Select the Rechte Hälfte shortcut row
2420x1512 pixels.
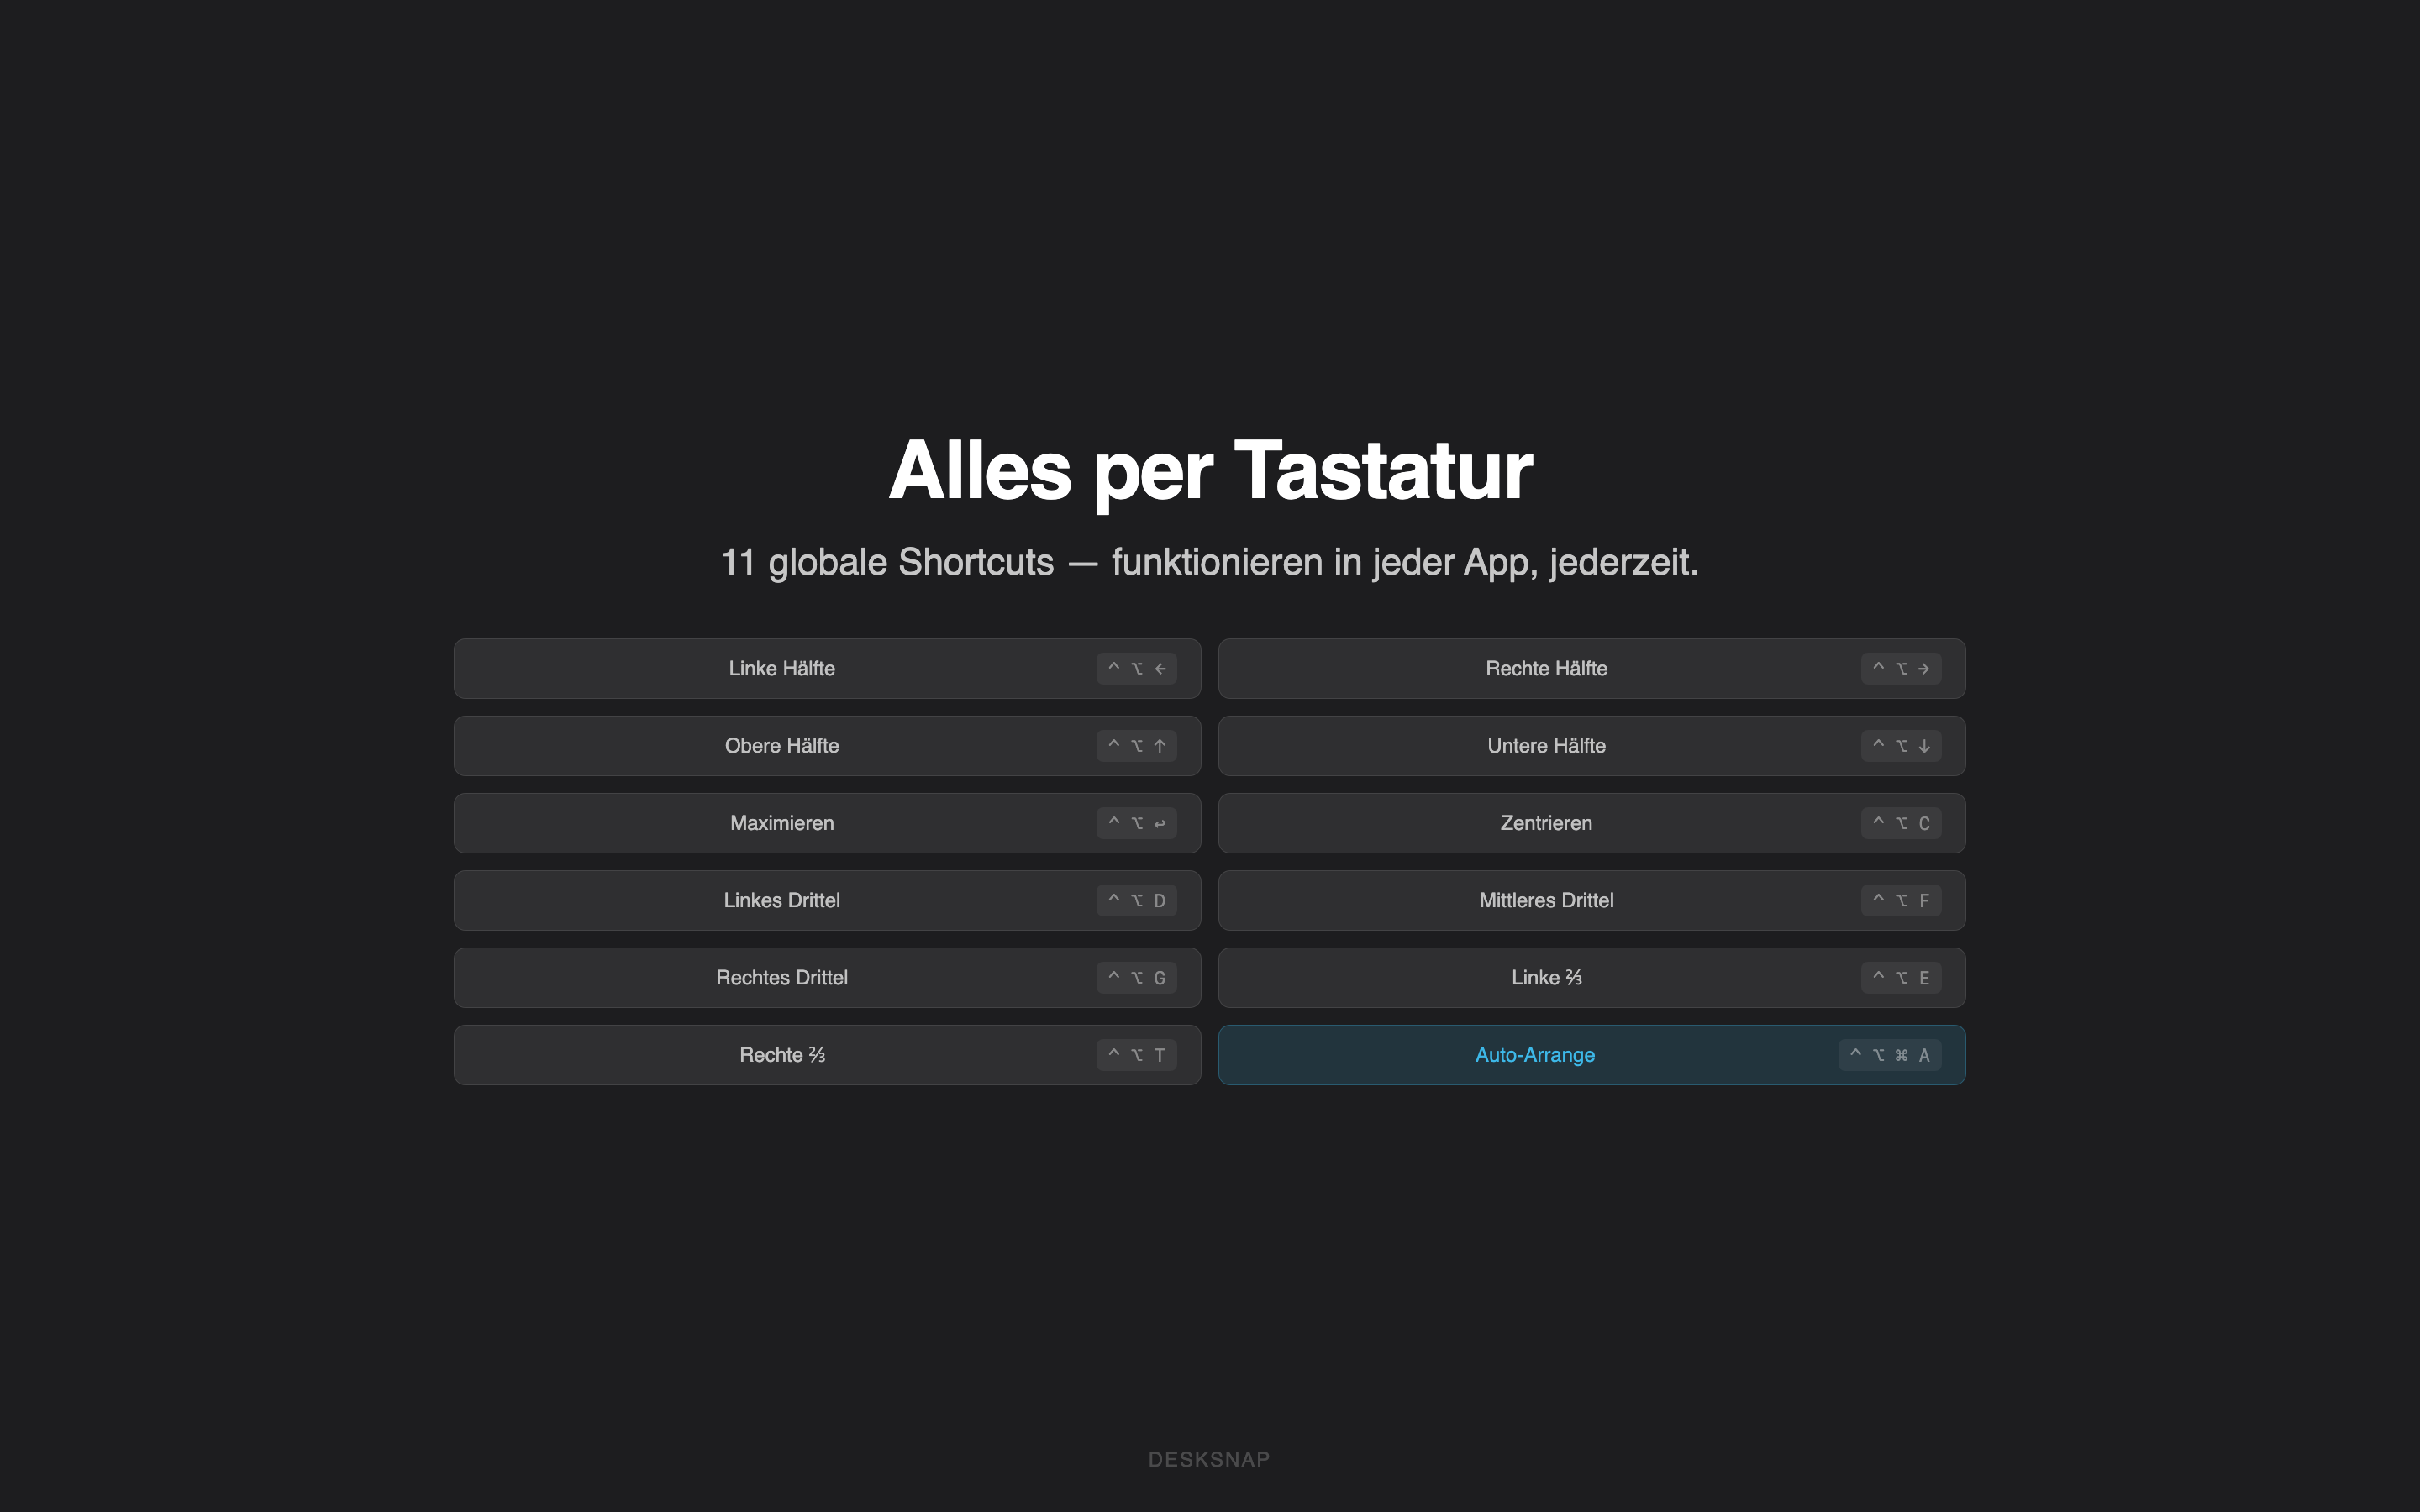pos(1591,668)
